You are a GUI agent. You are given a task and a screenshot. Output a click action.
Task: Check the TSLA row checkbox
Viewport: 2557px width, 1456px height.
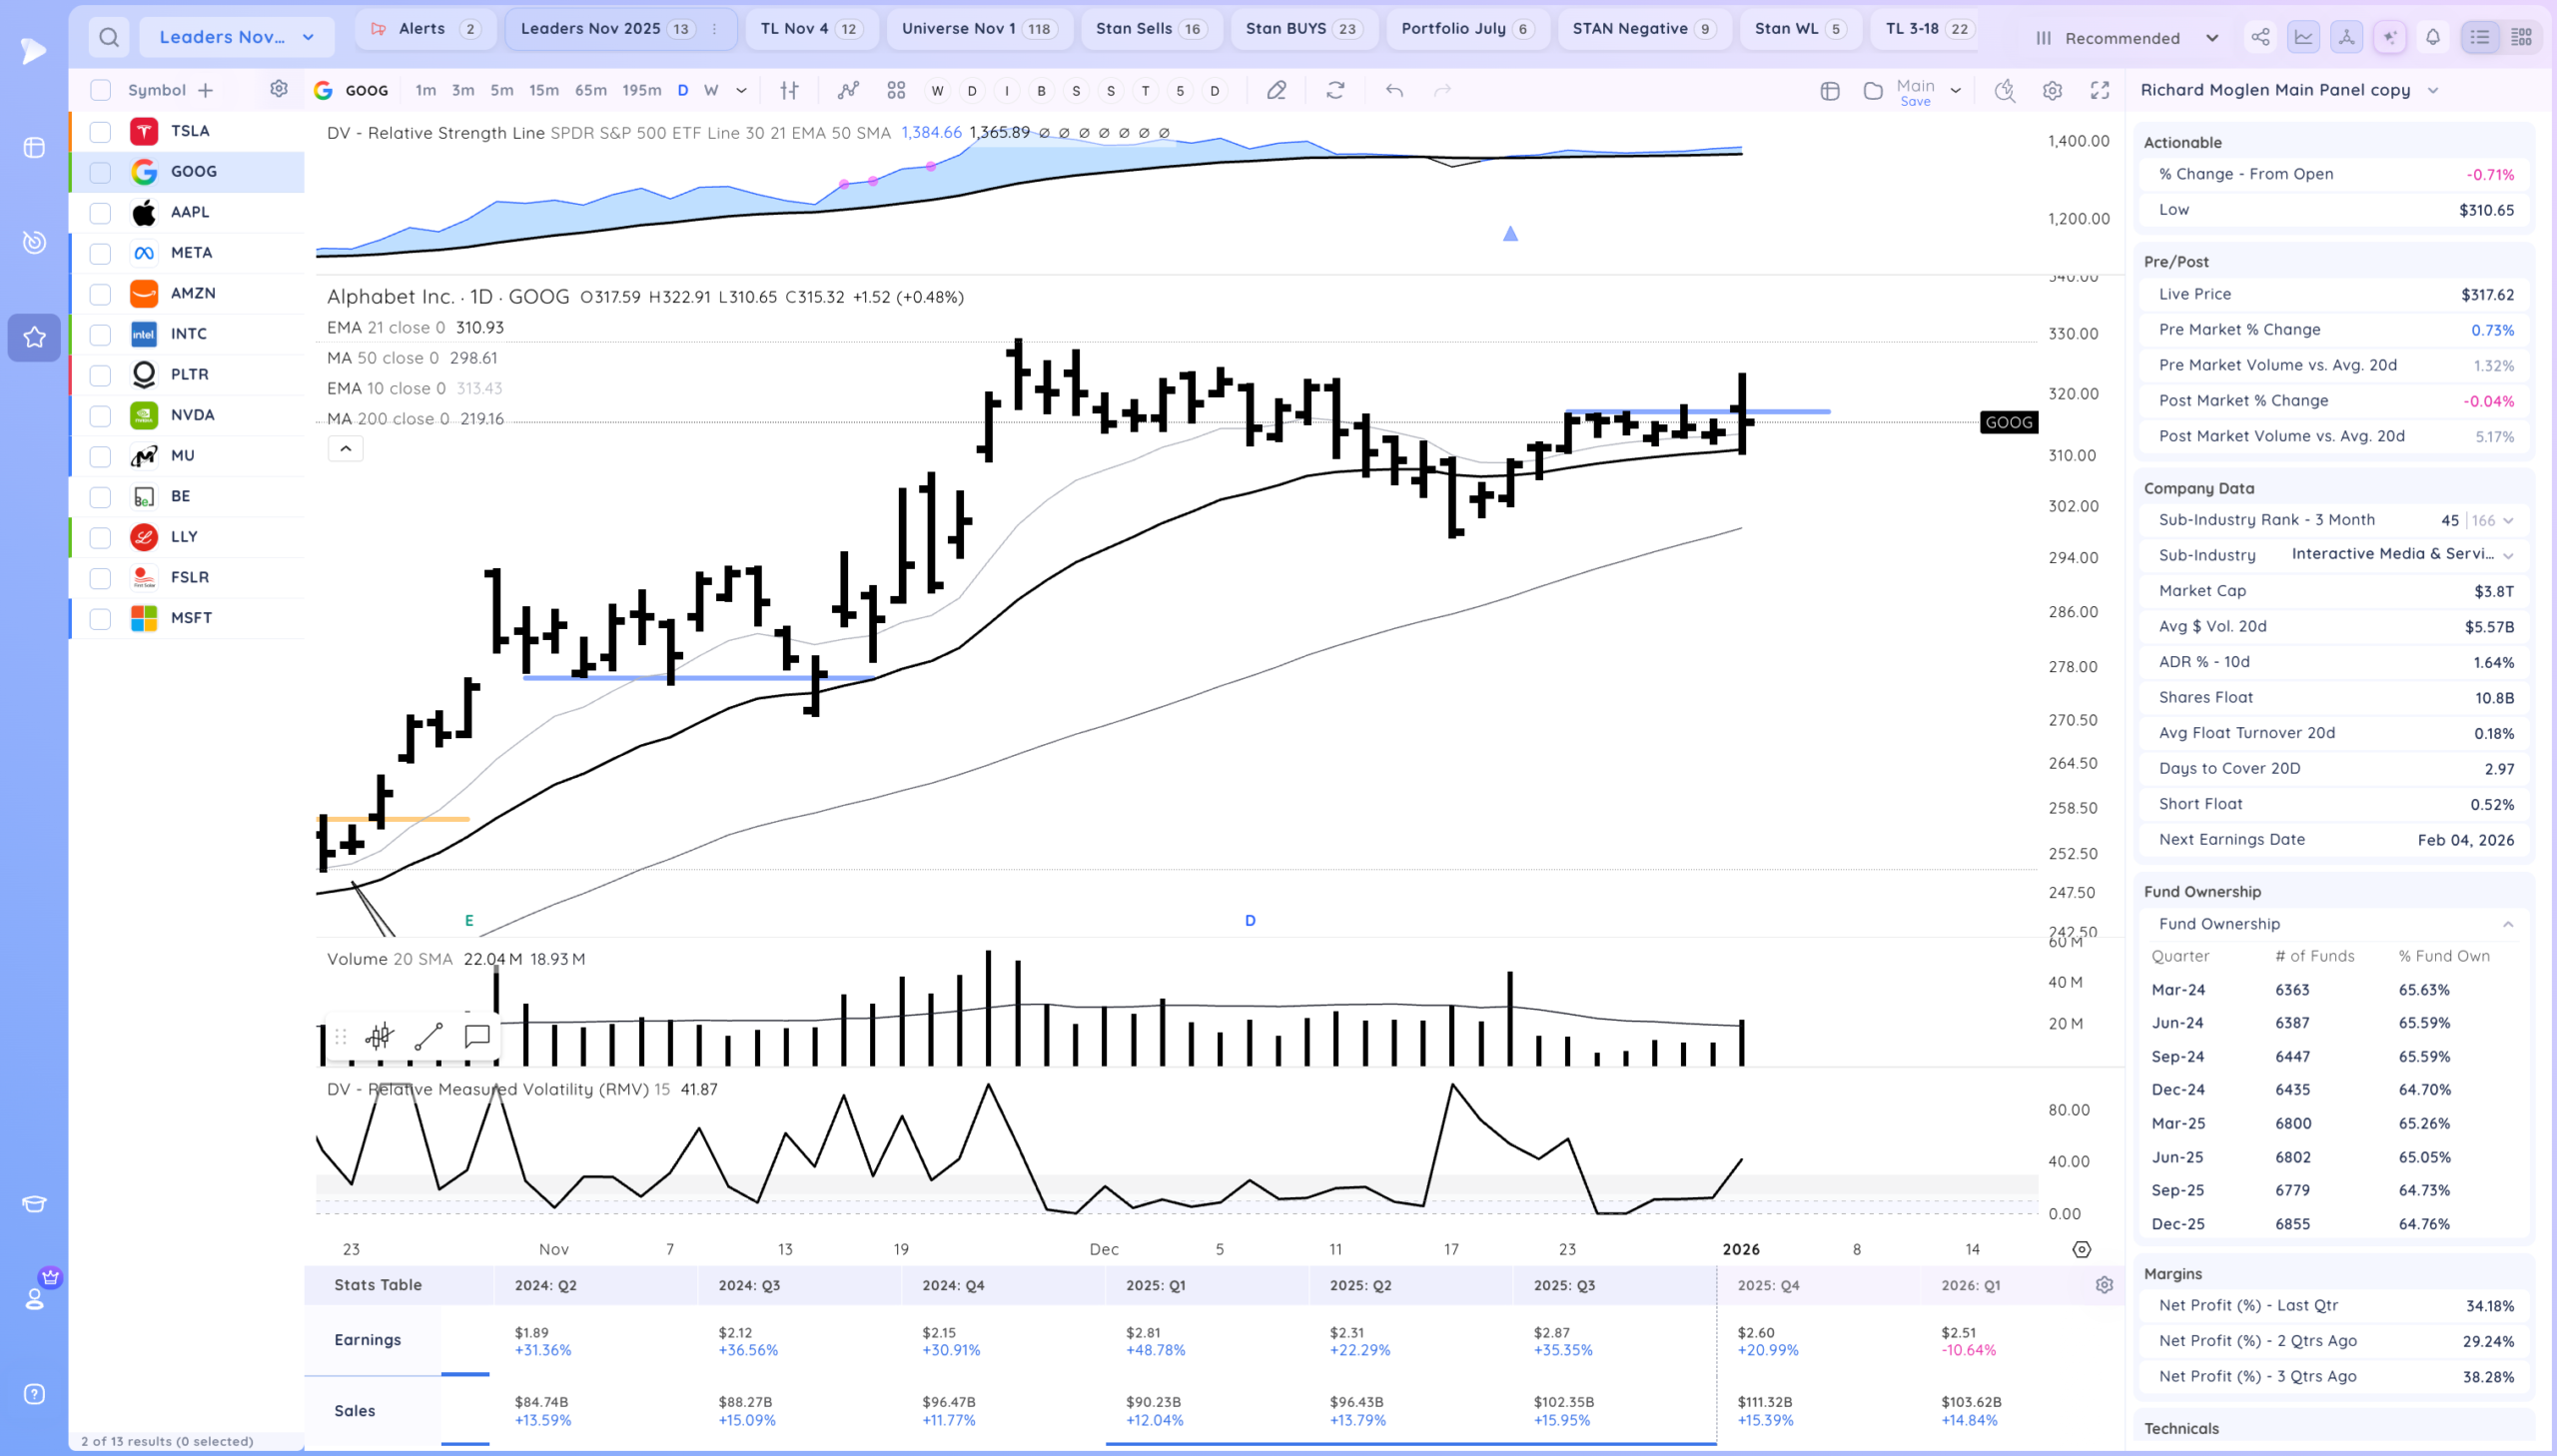point(100,131)
